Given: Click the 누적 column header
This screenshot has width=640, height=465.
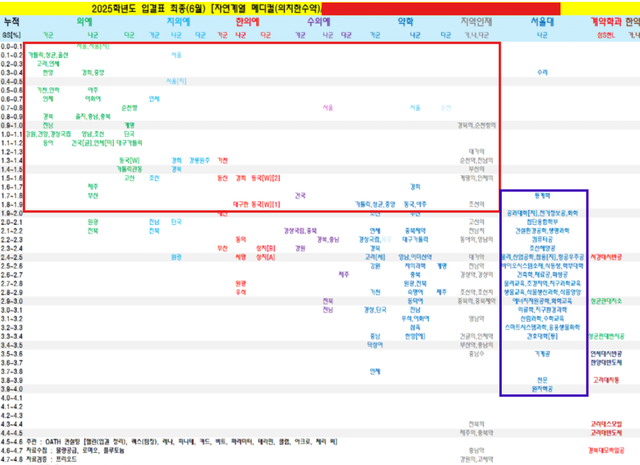Looking at the screenshot, I should [12, 19].
